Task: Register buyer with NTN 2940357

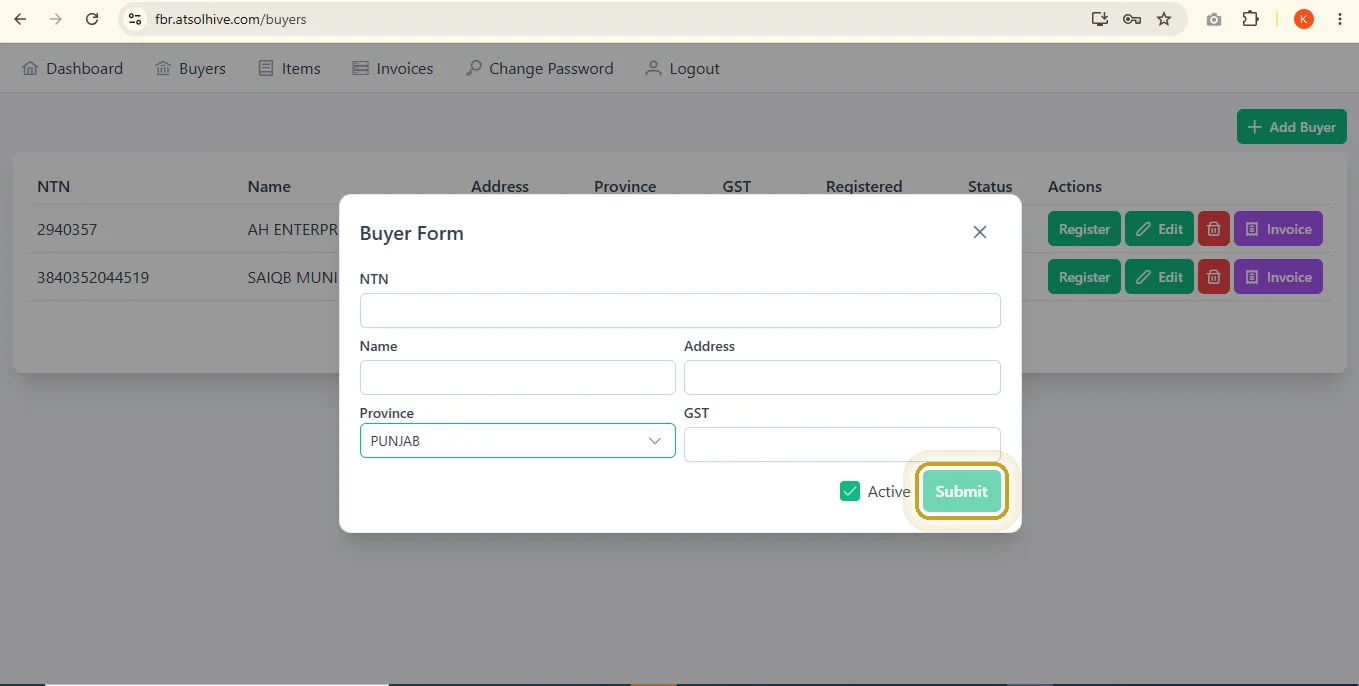Action: (1084, 229)
